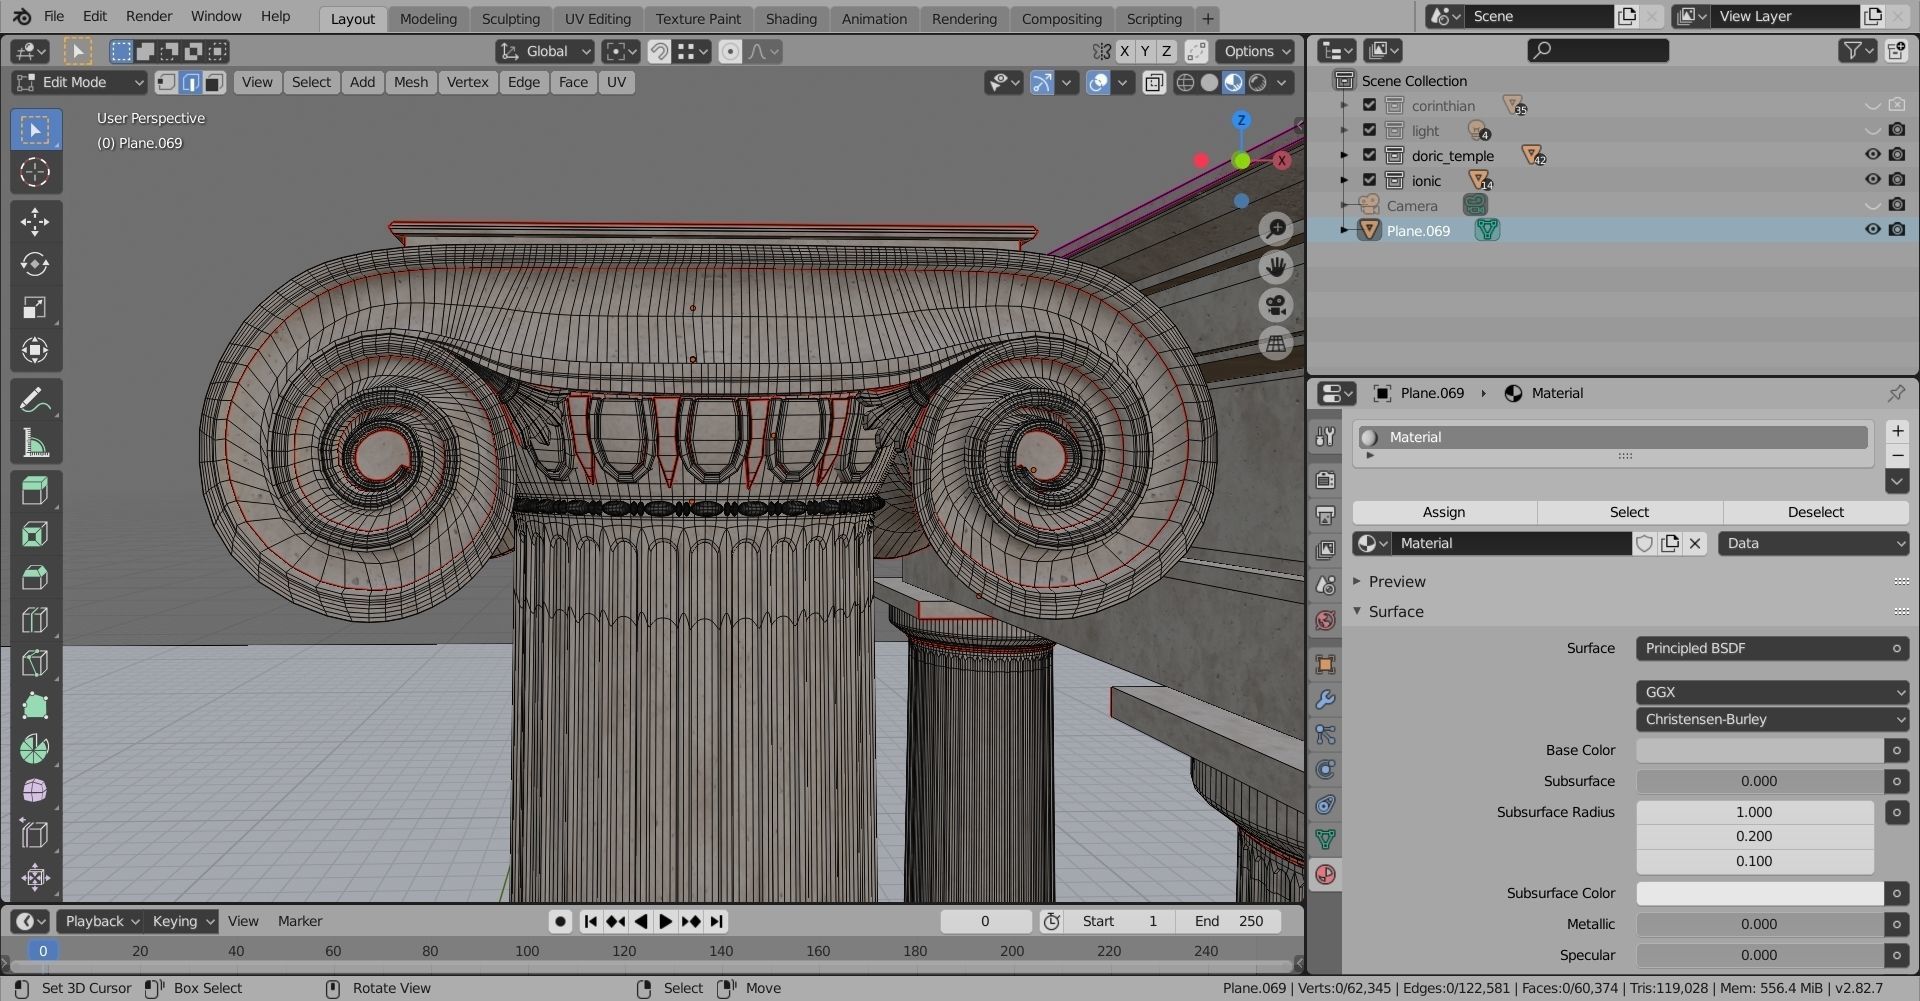
Task: Select the Bevel tool
Action: (35, 577)
